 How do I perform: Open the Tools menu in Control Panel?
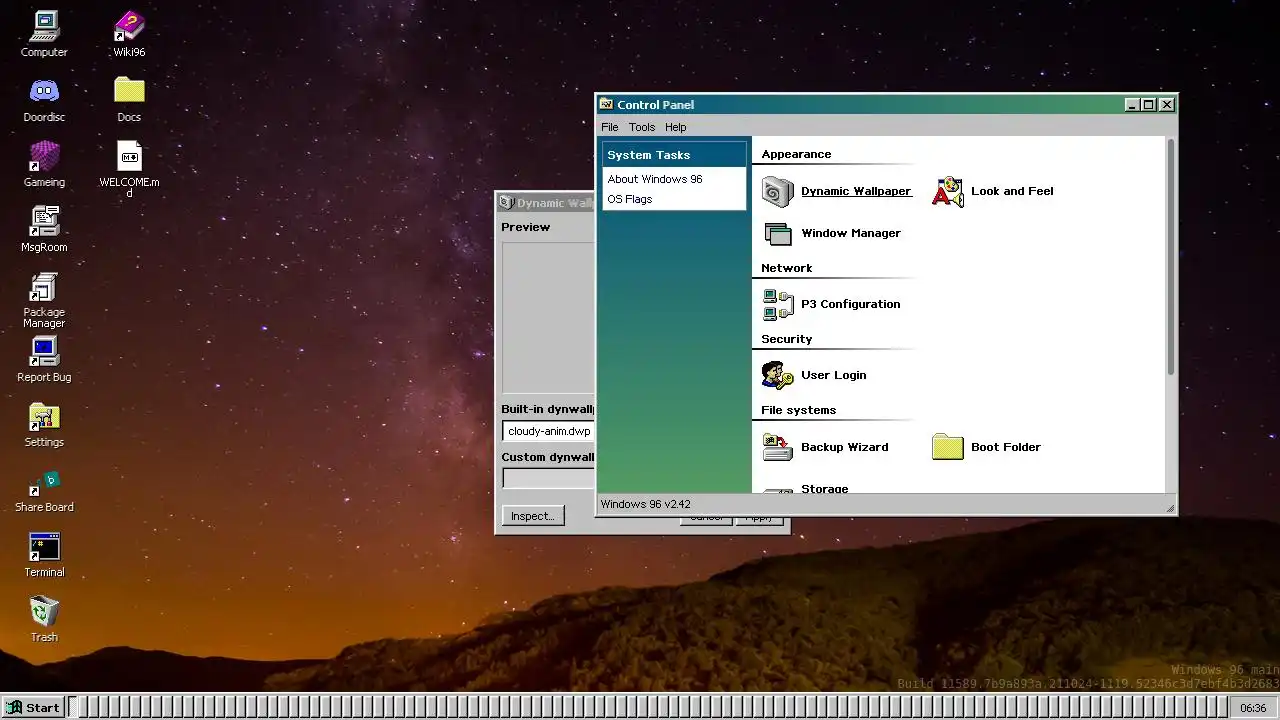(642, 127)
